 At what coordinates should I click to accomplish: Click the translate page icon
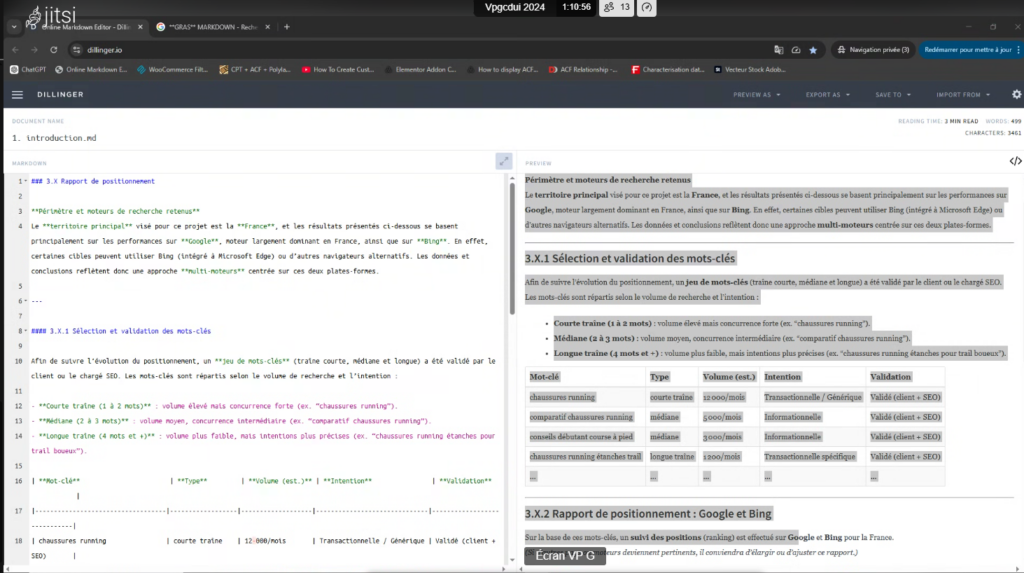(x=778, y=49)
